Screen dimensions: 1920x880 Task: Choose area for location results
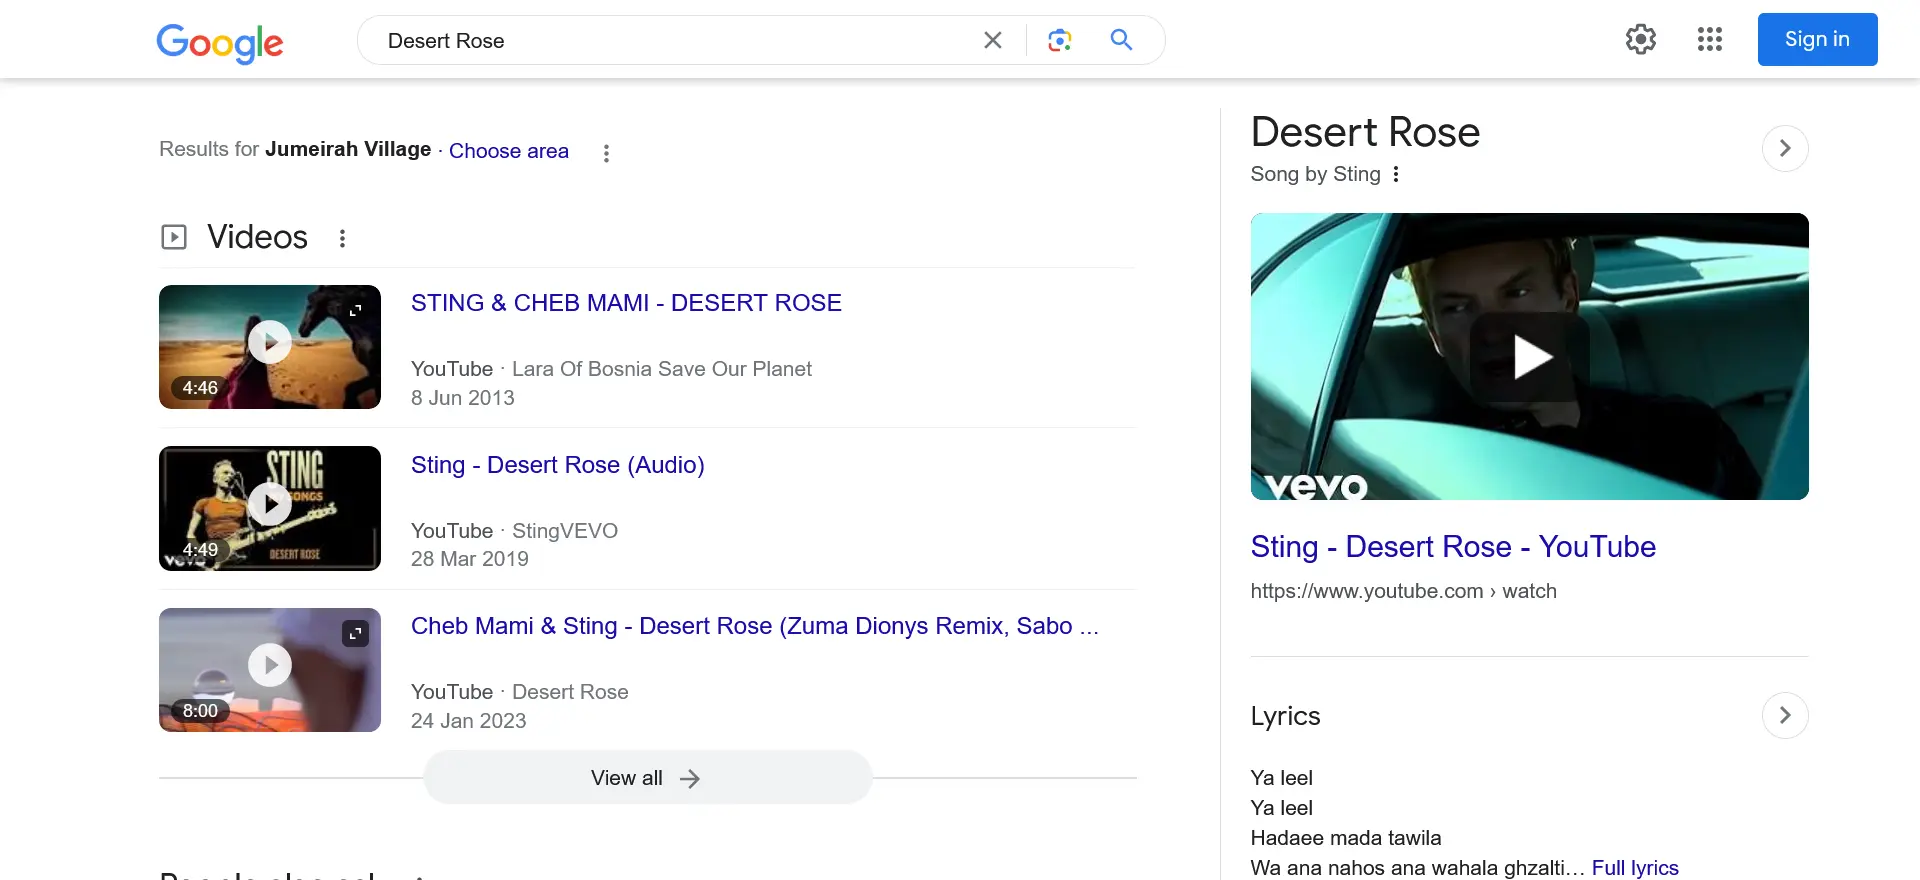(508, 151)
